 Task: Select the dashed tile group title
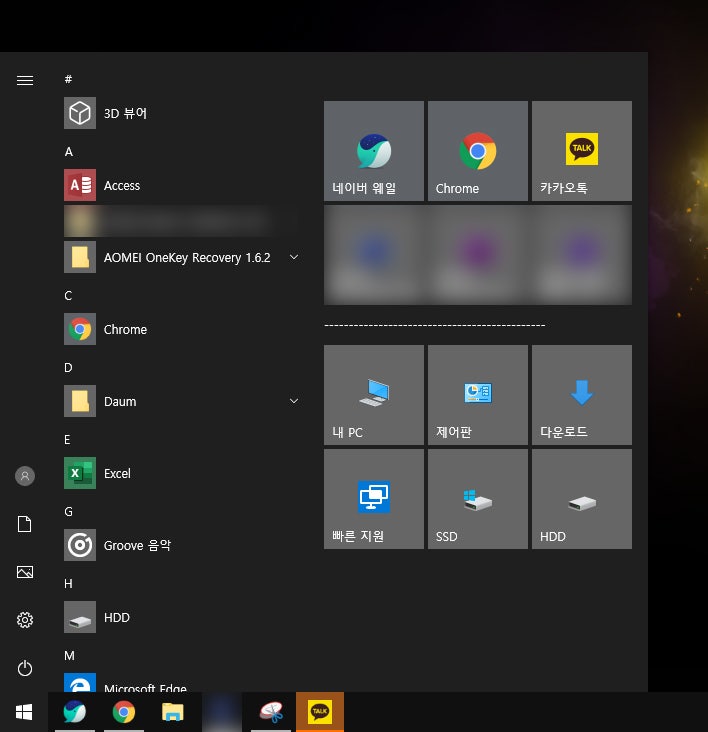coord(435,325)
